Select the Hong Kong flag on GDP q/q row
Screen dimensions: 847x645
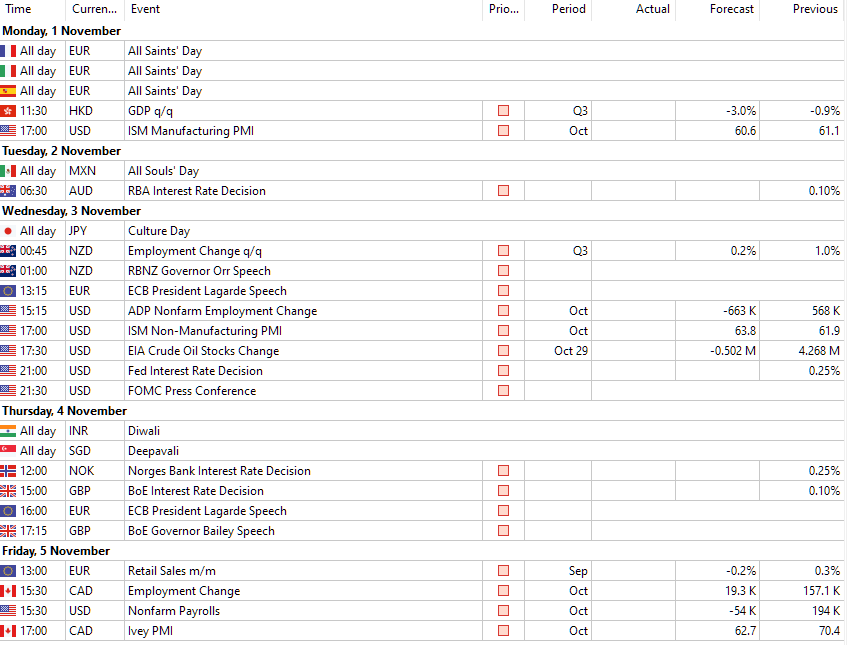click(x=8, y=111)
